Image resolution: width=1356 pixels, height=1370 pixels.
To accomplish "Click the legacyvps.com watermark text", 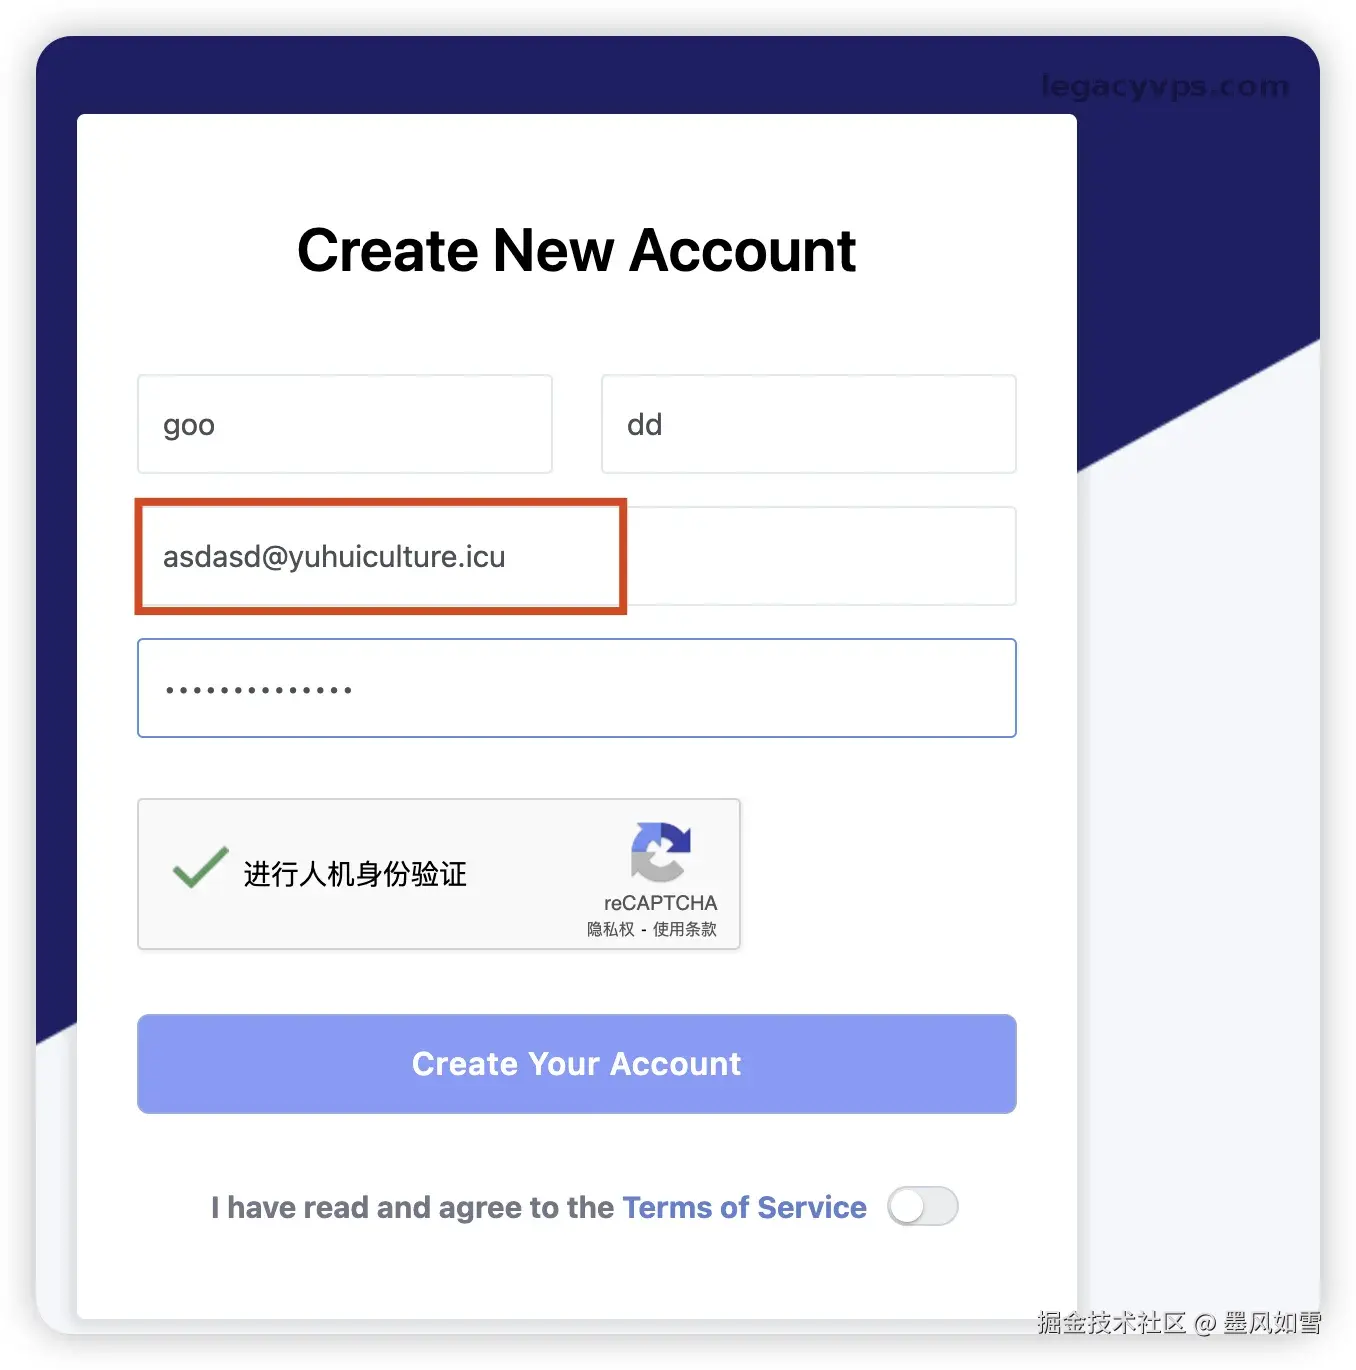I will coord(1165,87).
